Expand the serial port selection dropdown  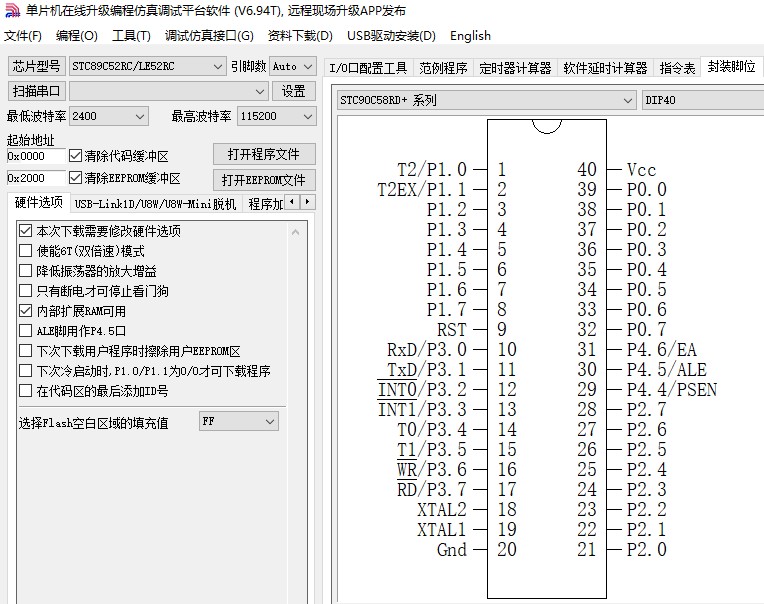point(169,91)
